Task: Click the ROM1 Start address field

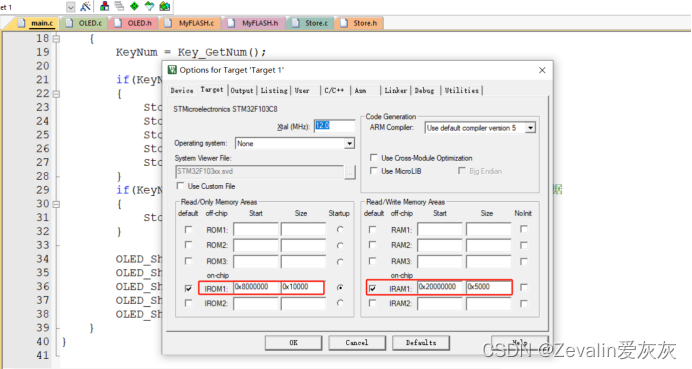Action: pyautogui.click(x=256, y=230)
